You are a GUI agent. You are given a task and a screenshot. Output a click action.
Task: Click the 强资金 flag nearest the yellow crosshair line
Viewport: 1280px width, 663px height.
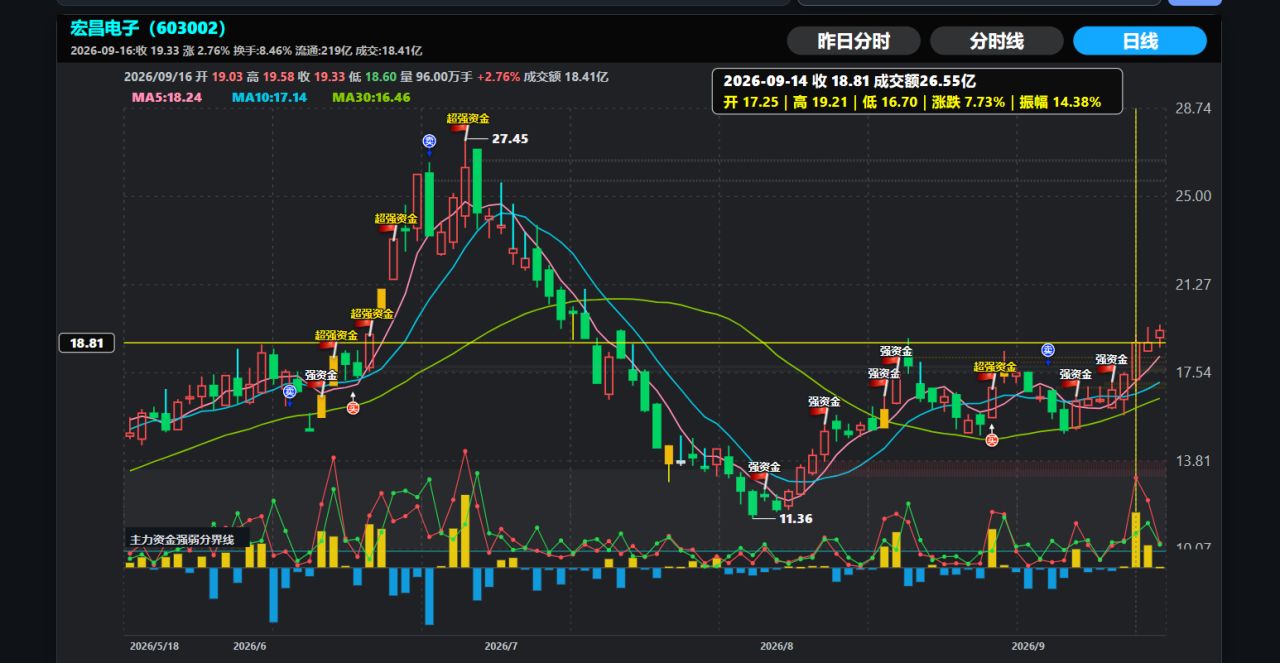tap(1111, 359)
